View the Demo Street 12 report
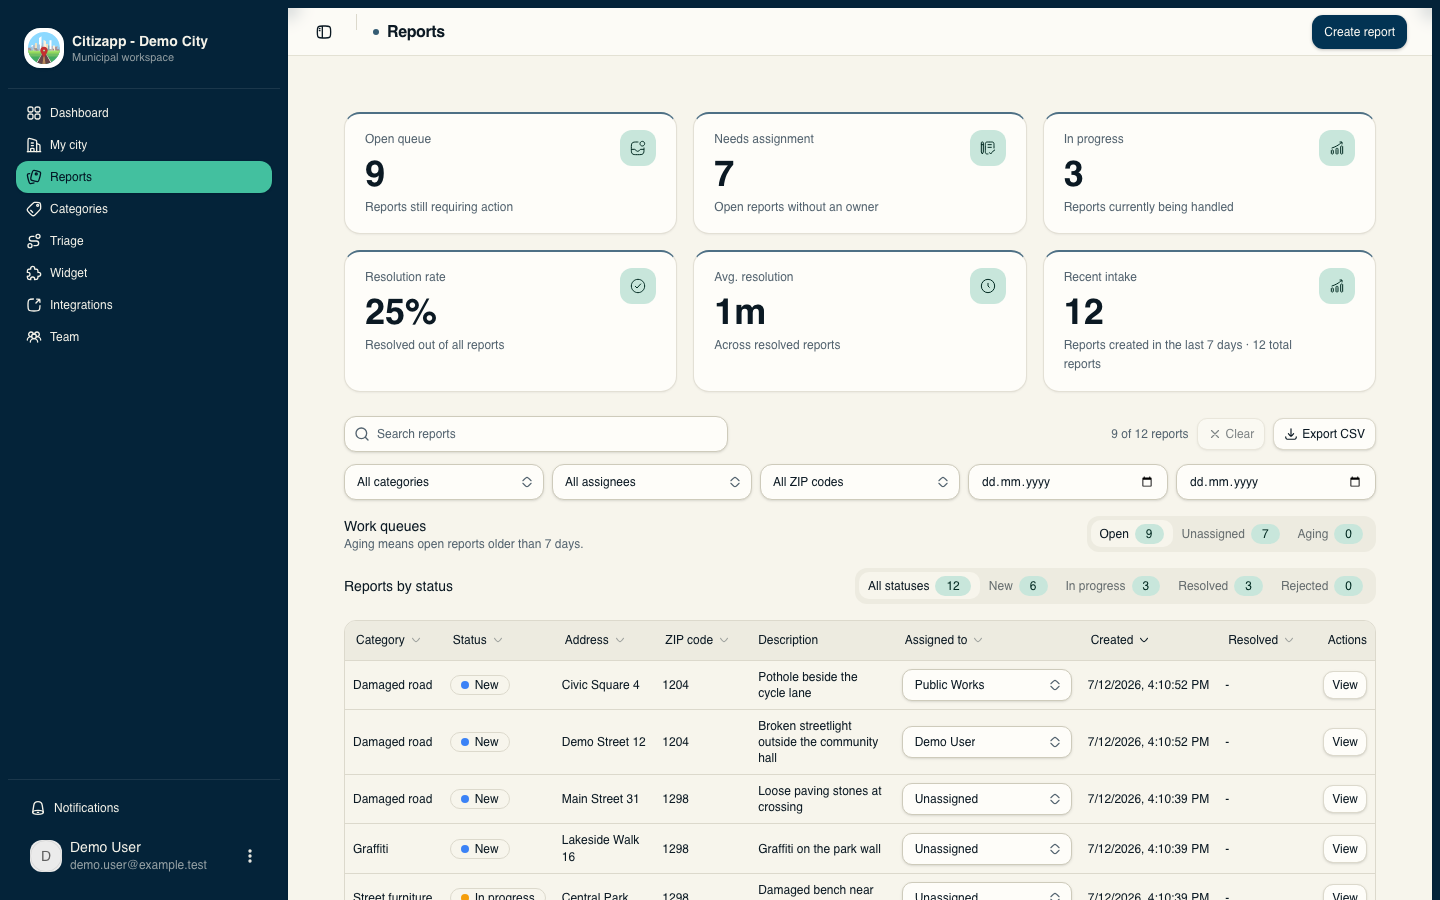Viewport: 1440px width, 900px height. pos(1345,742)
